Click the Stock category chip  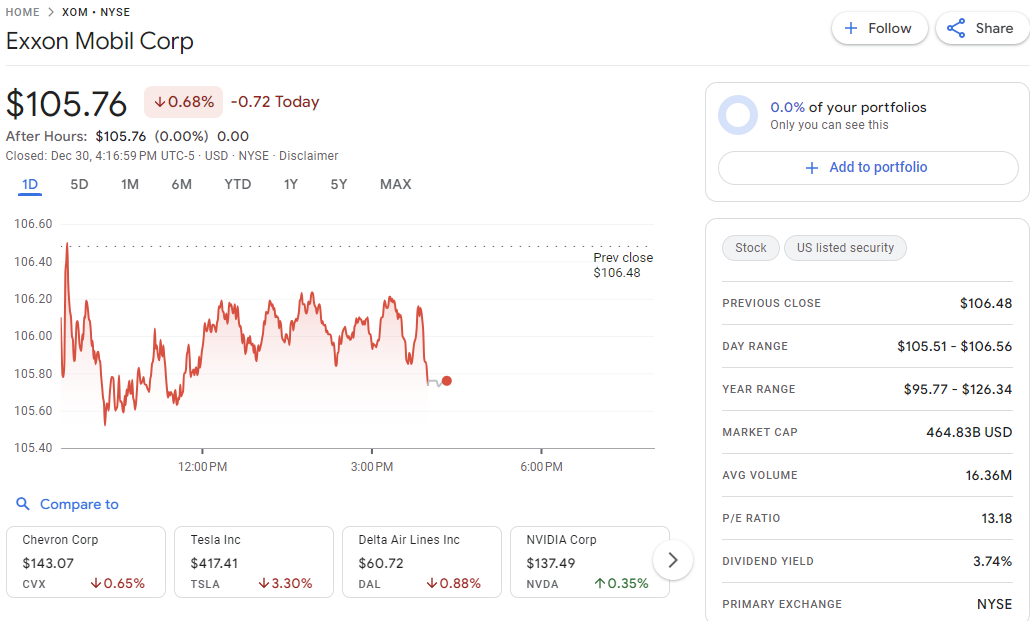(751, 248)
